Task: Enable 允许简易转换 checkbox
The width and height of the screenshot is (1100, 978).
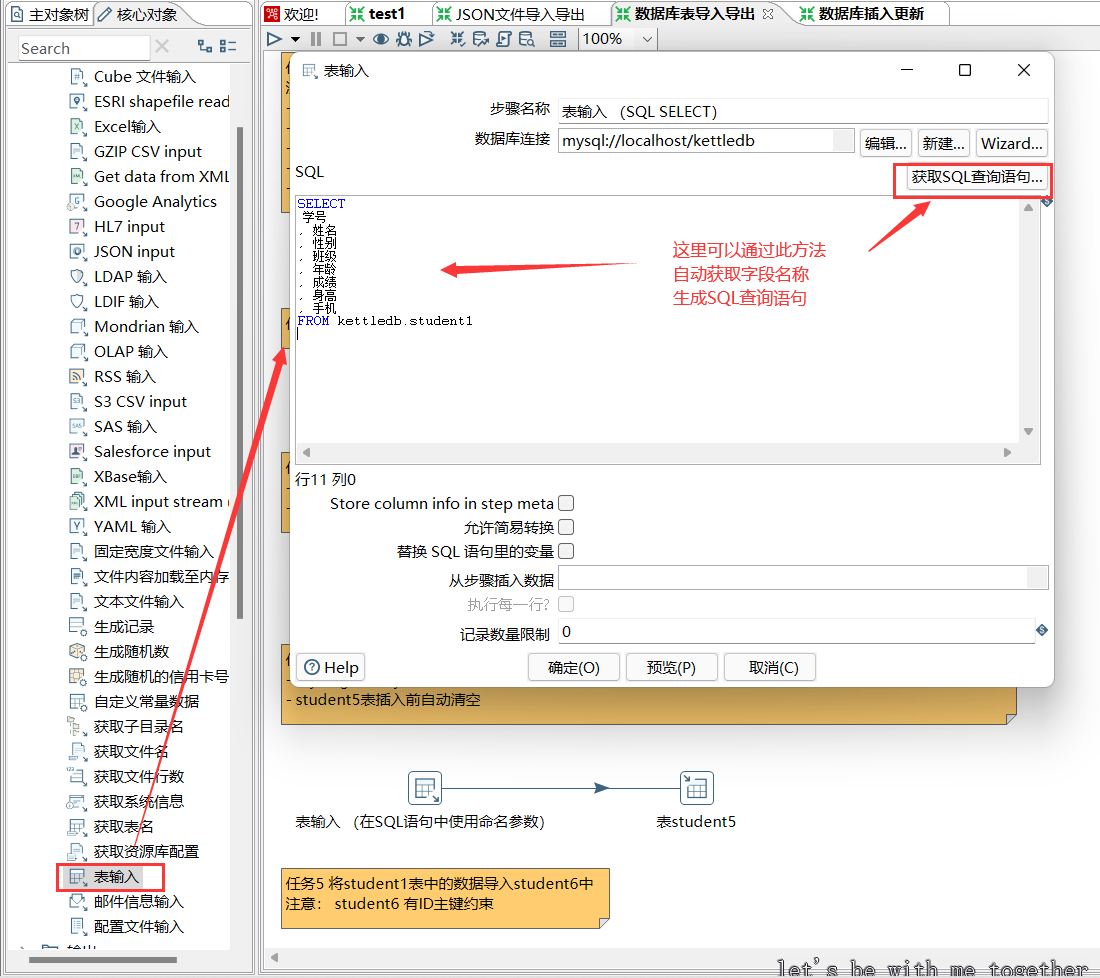Action: 566,527
